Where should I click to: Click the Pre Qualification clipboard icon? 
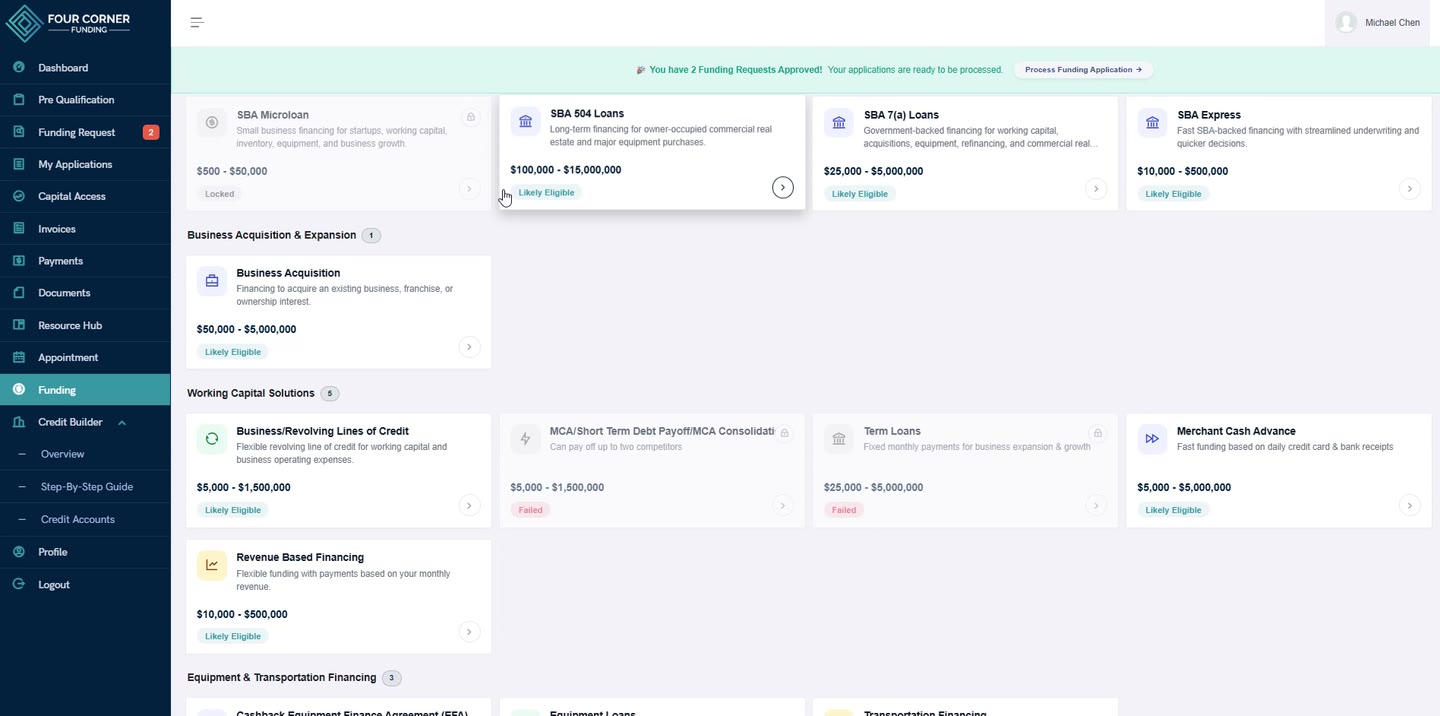click(19, 100)
